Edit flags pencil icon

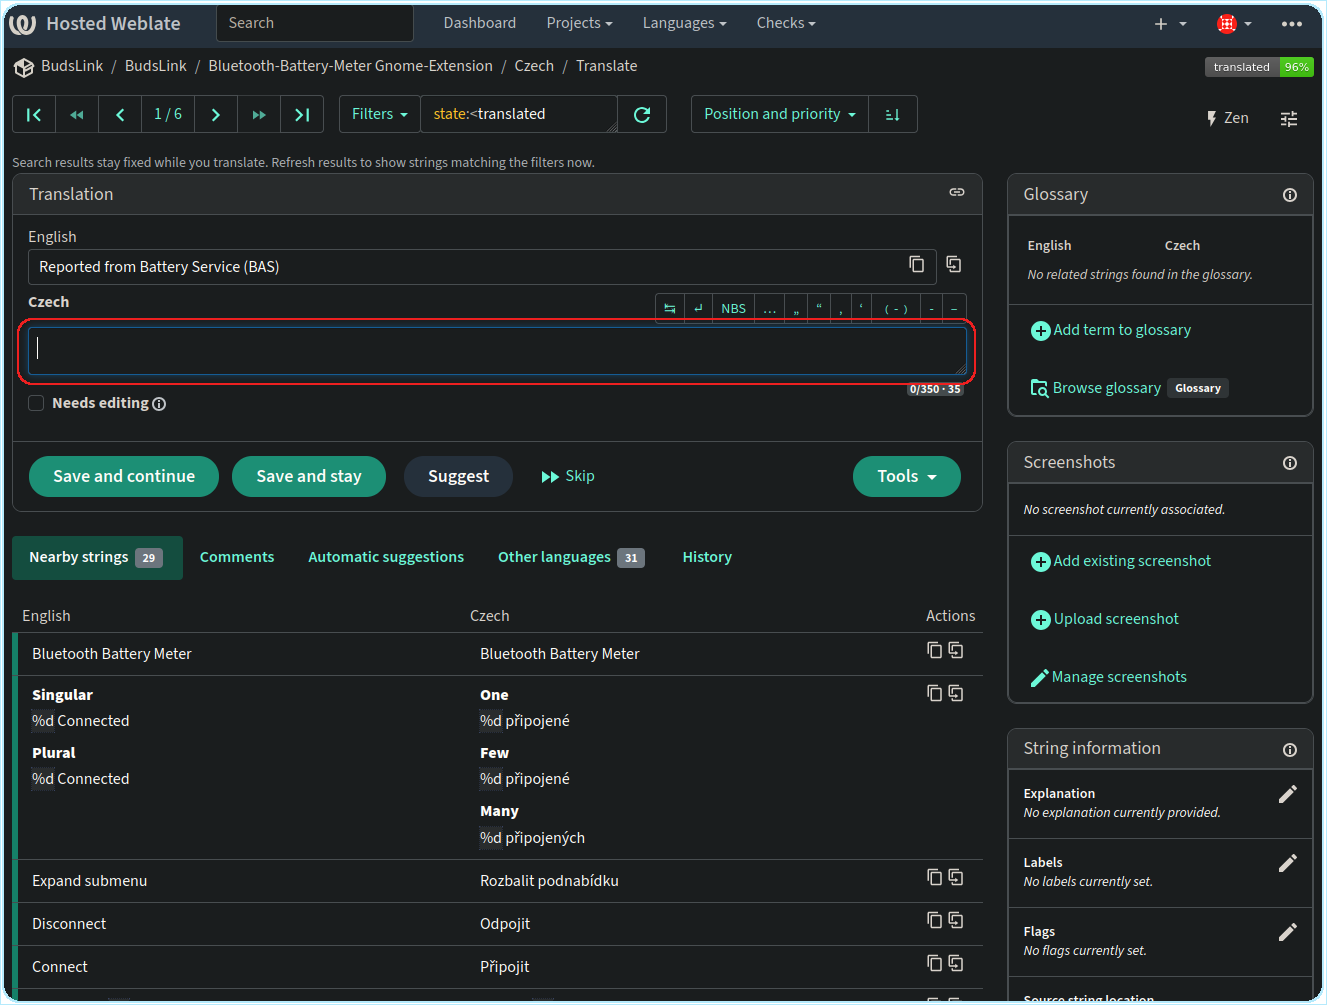(1288, 932)
